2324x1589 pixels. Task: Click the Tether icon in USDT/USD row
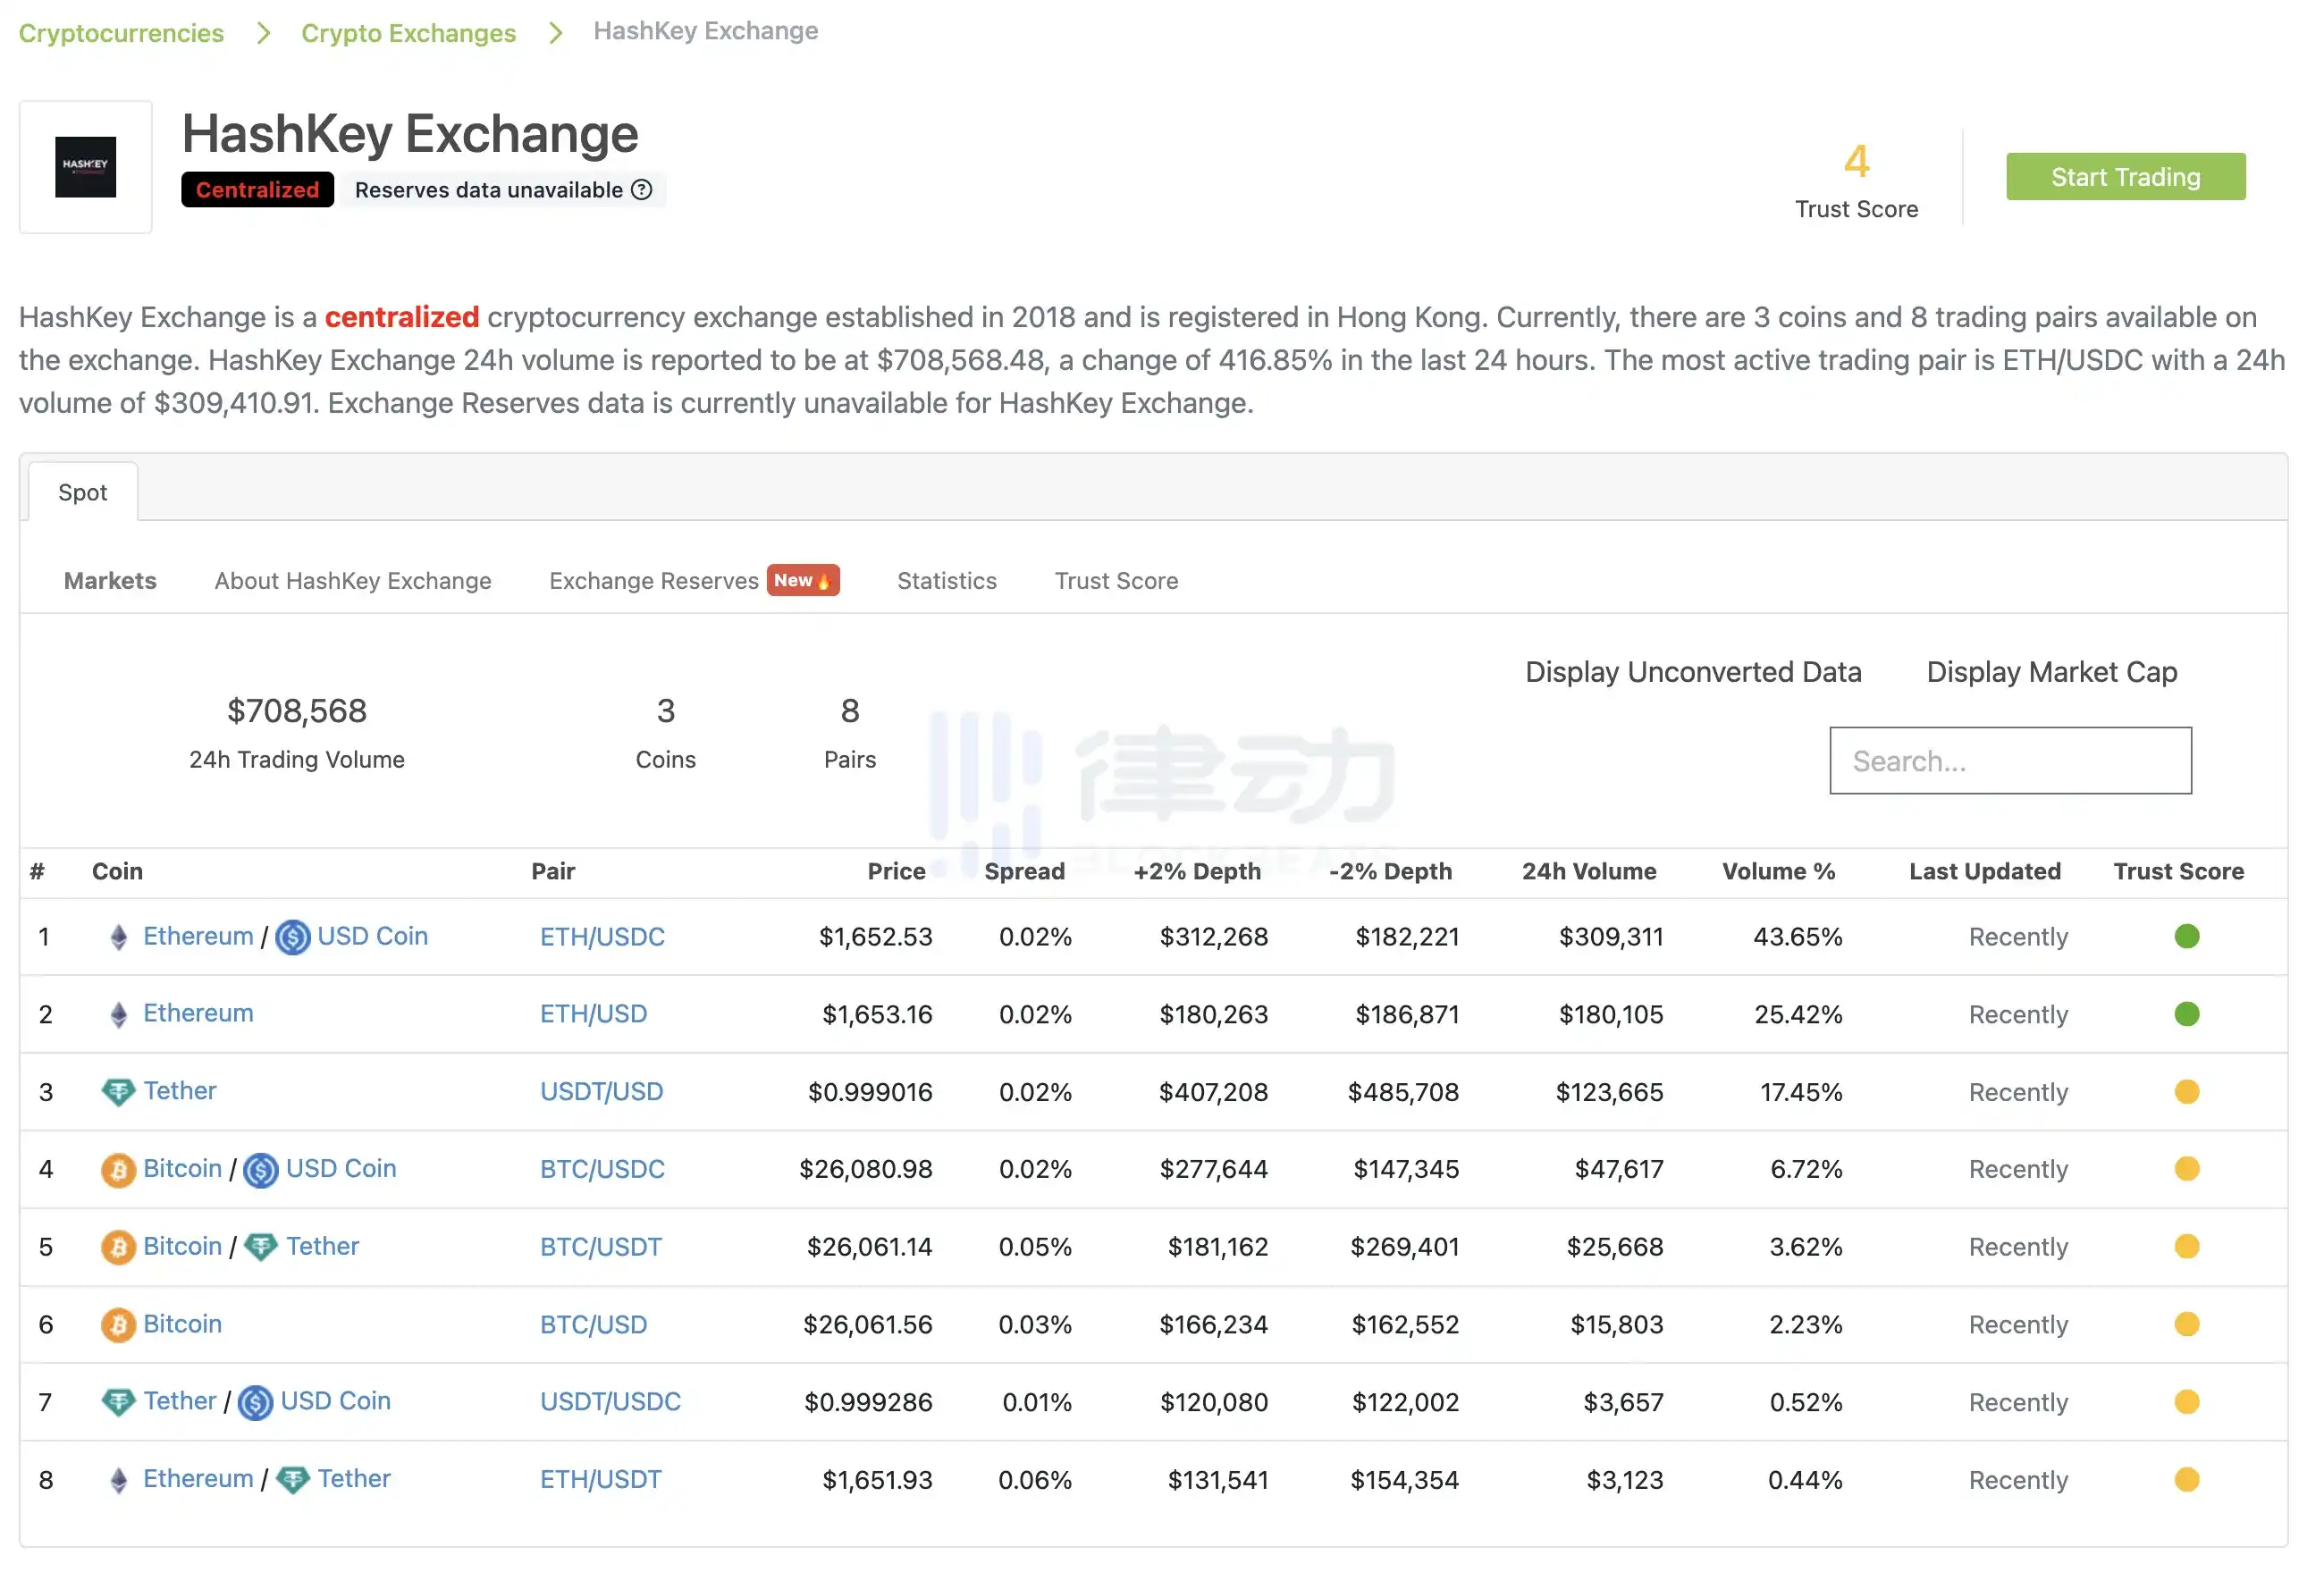point(119,1092)
